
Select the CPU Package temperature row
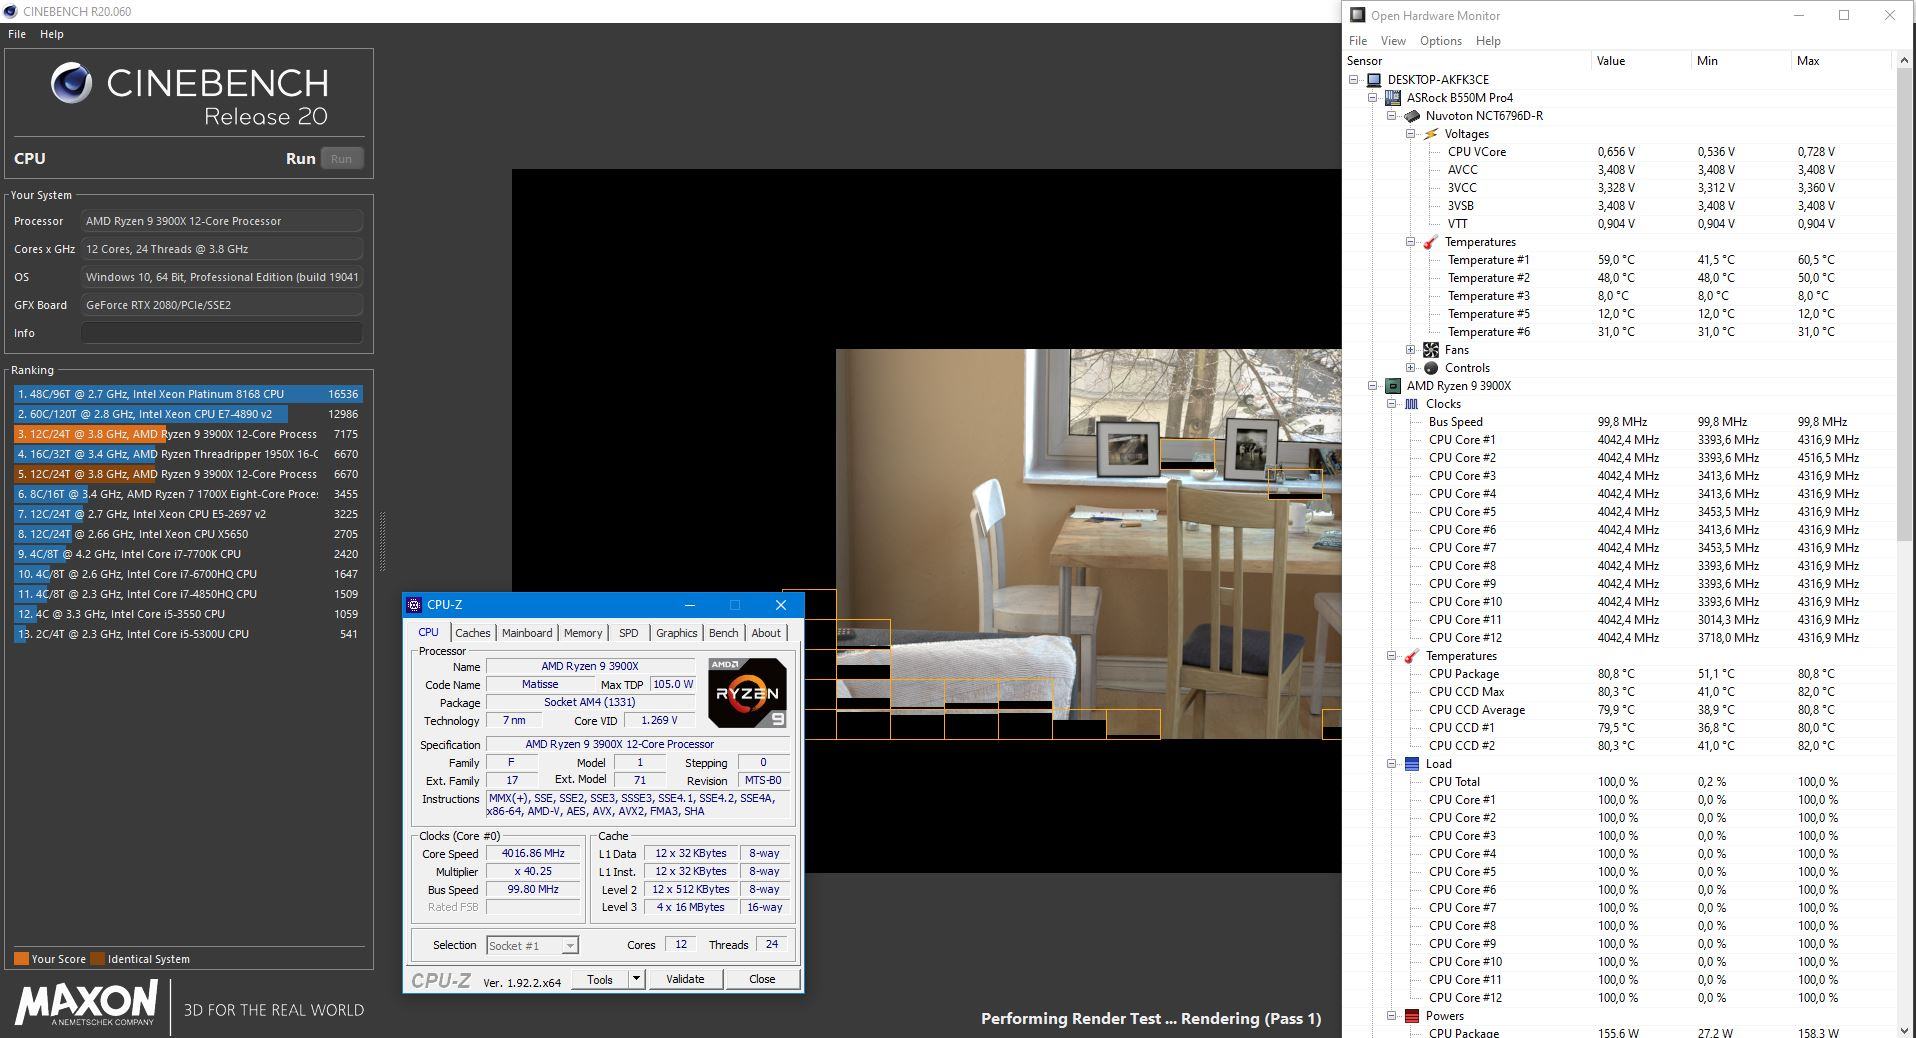[1620, 674]
